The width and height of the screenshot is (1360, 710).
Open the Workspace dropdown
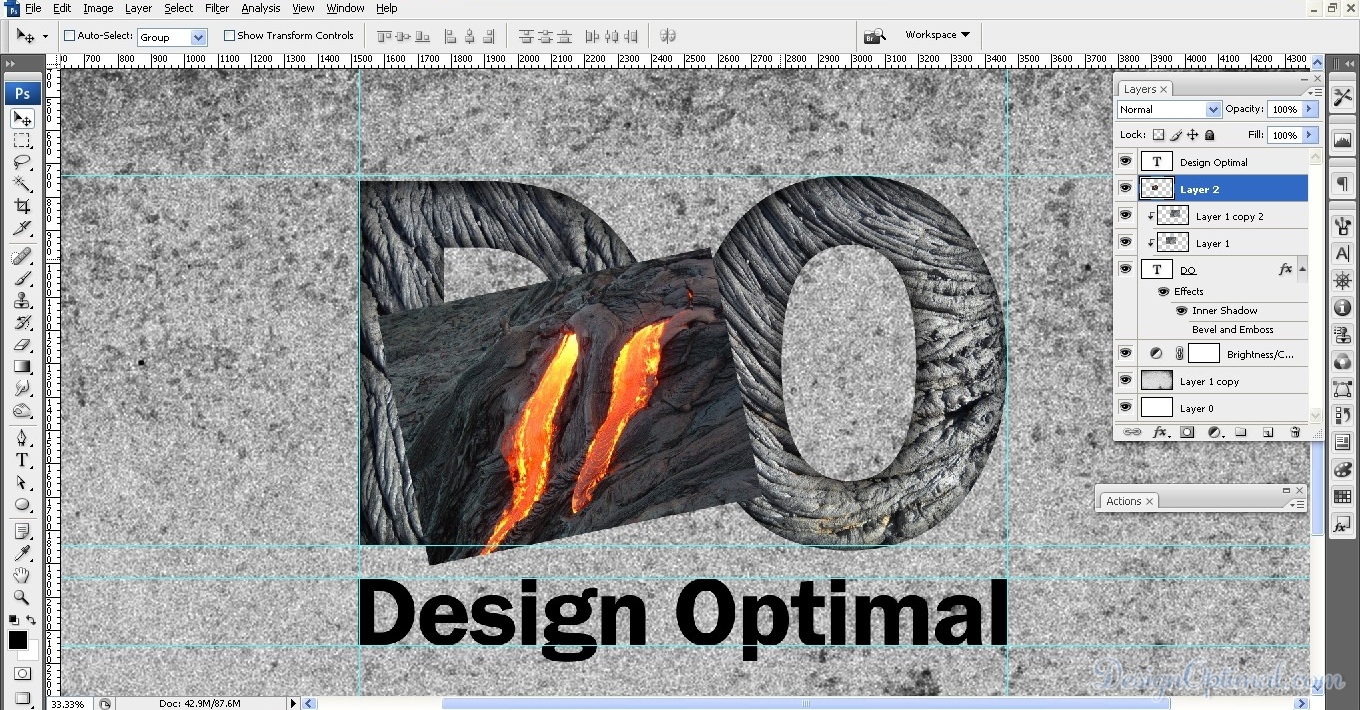pyautogui.click(x=937, y=35)
